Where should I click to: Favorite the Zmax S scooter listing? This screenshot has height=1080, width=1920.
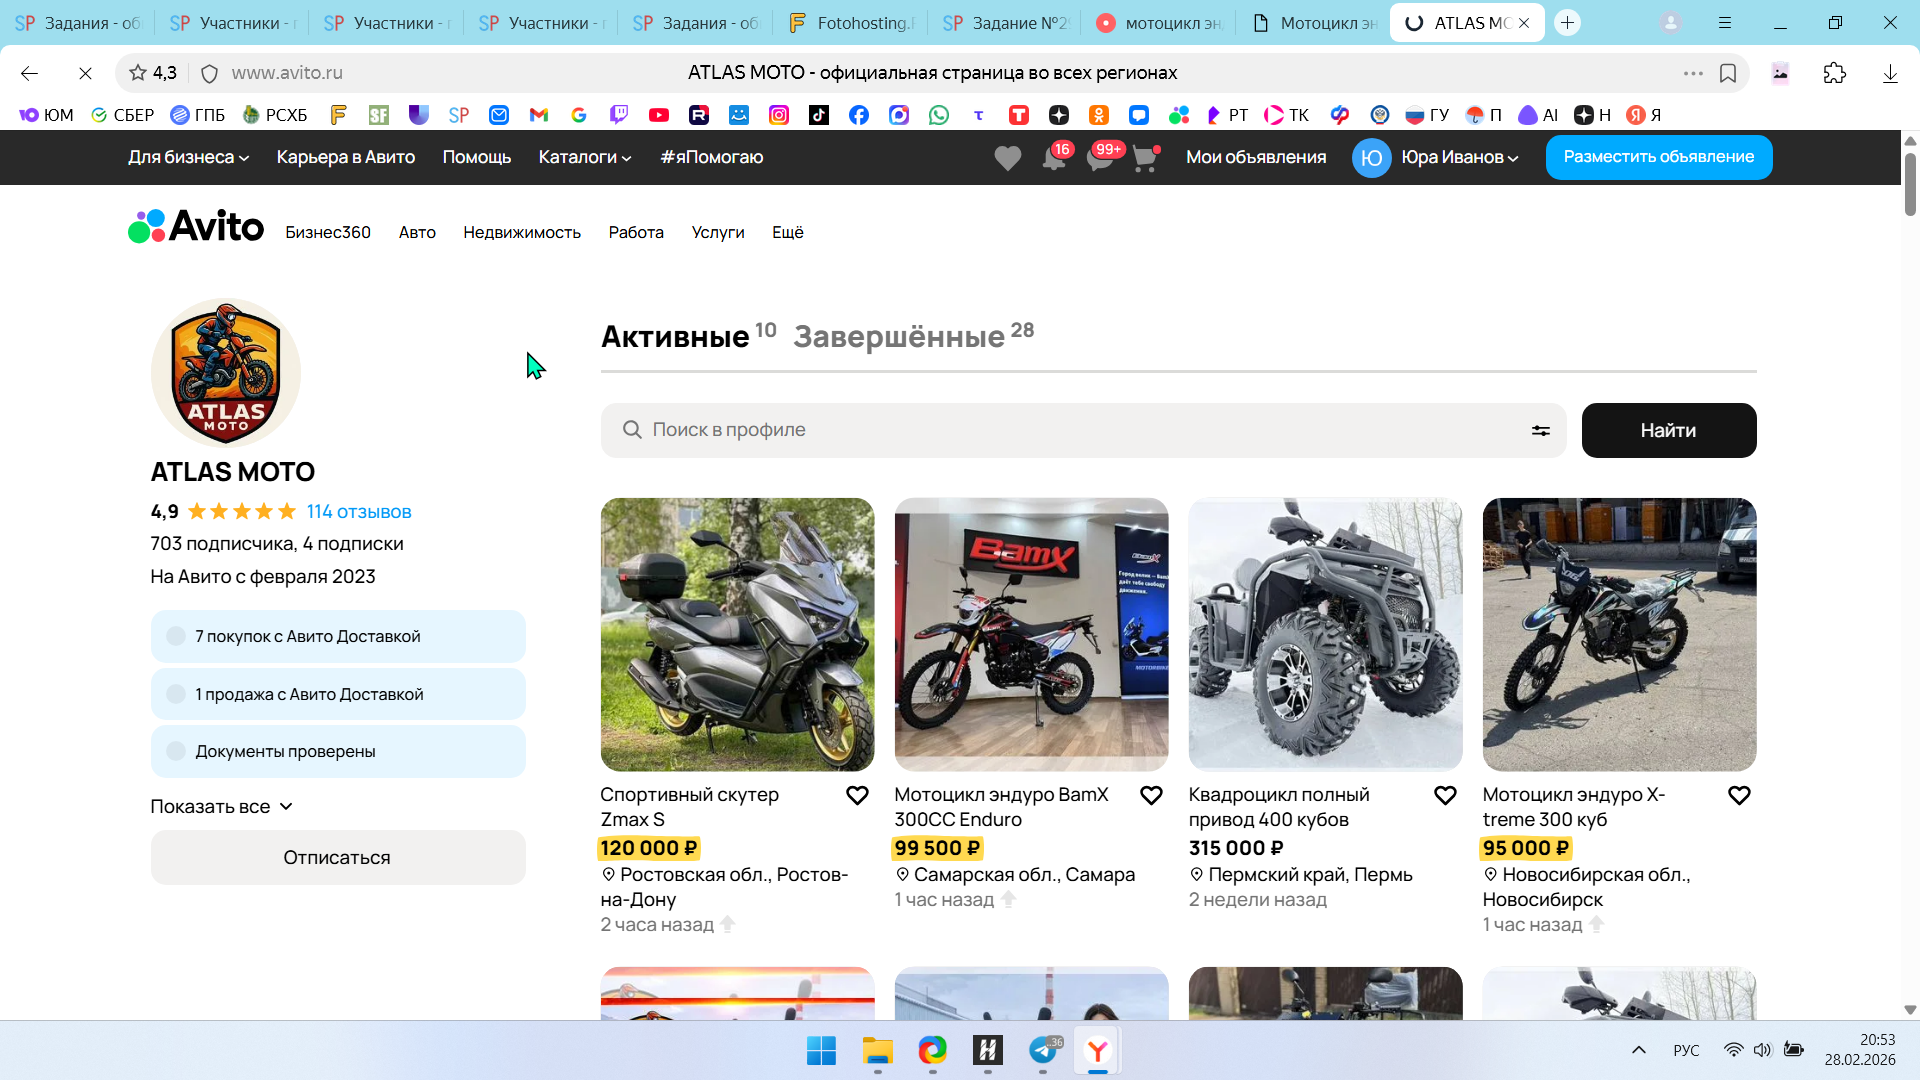tap(857, 796)
